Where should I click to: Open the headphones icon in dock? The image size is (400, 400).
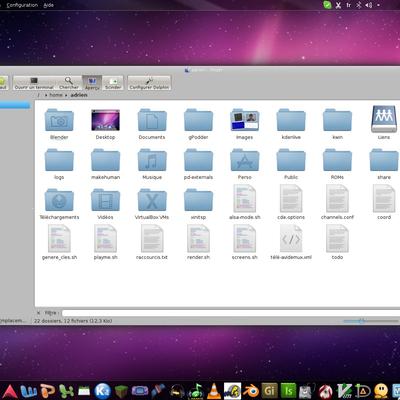pos(177,391)
